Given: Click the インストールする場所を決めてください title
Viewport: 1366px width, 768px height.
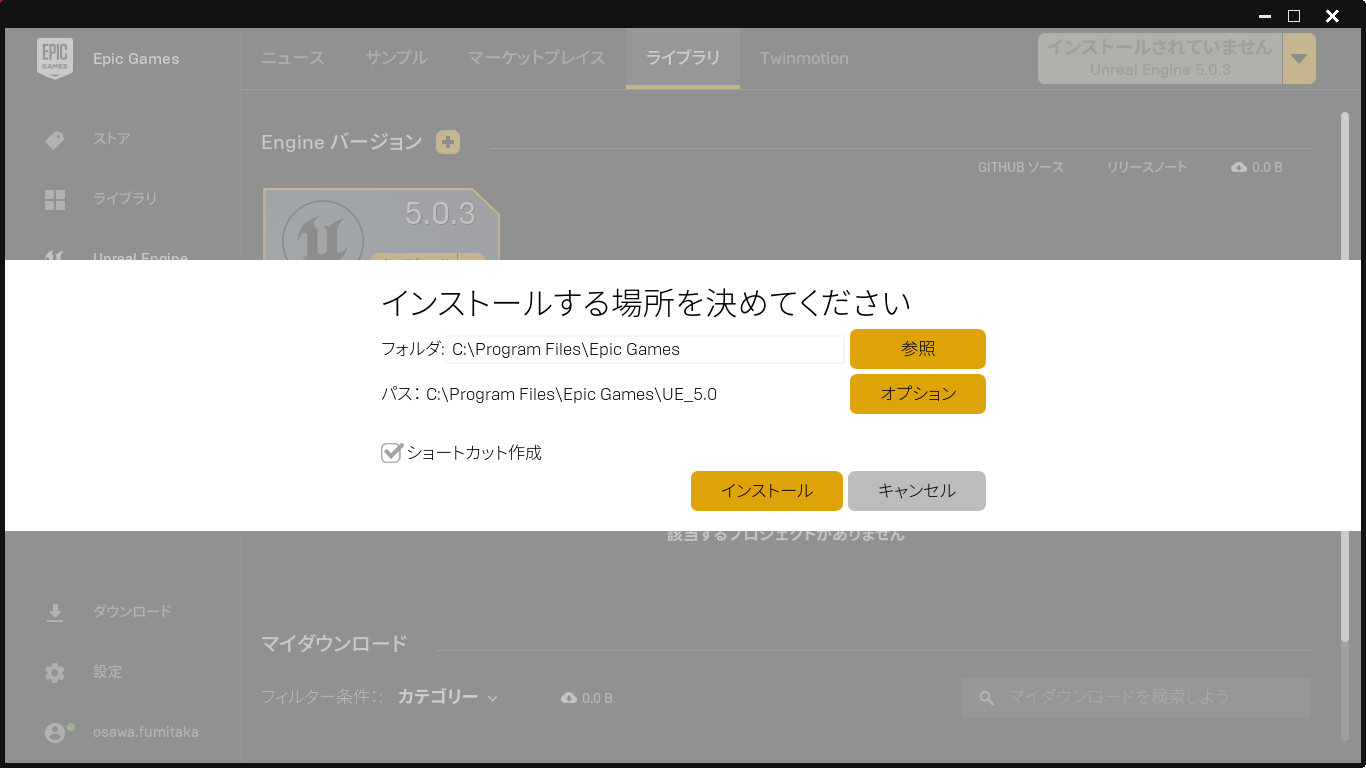Looking at the screenshot, I should click(x=646, y=302).
